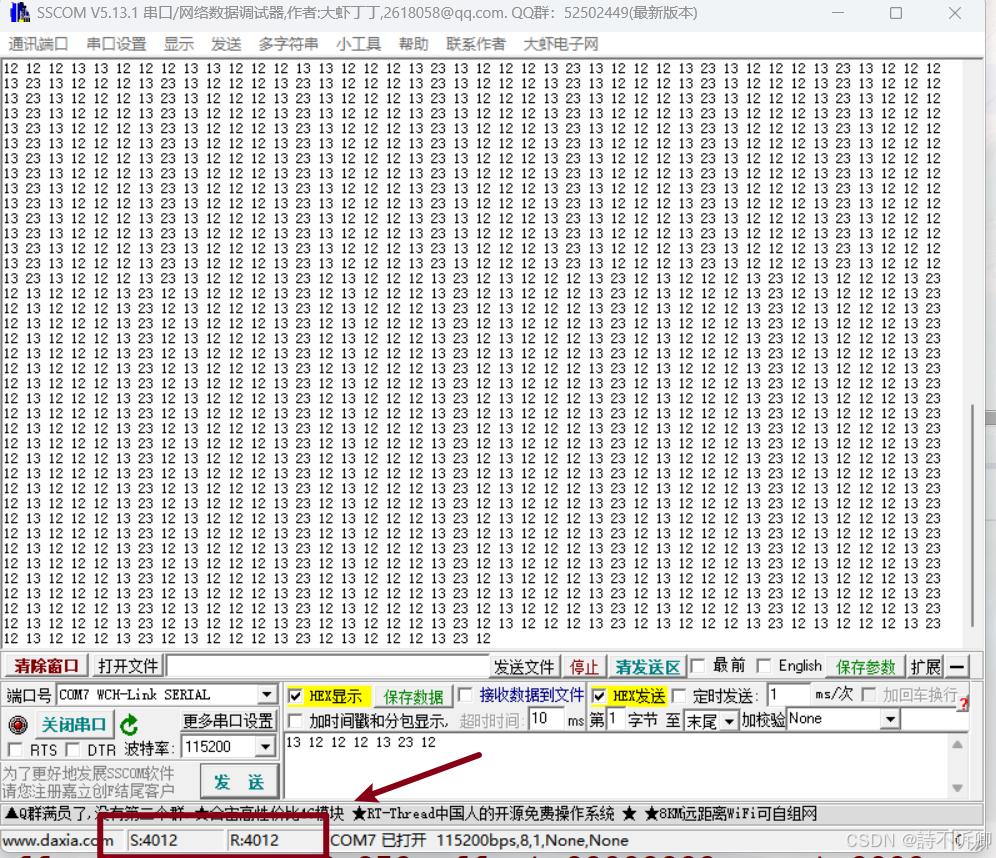Open the 小工具 menu
The width and height of the screenshot is (996, 858).
point(358,44)
